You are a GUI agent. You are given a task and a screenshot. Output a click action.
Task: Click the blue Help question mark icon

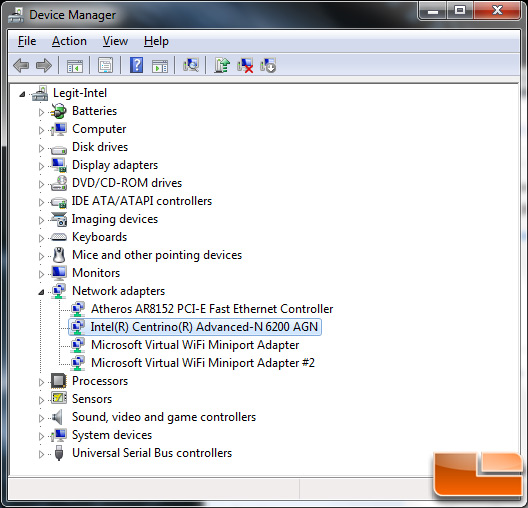(136, 65)
